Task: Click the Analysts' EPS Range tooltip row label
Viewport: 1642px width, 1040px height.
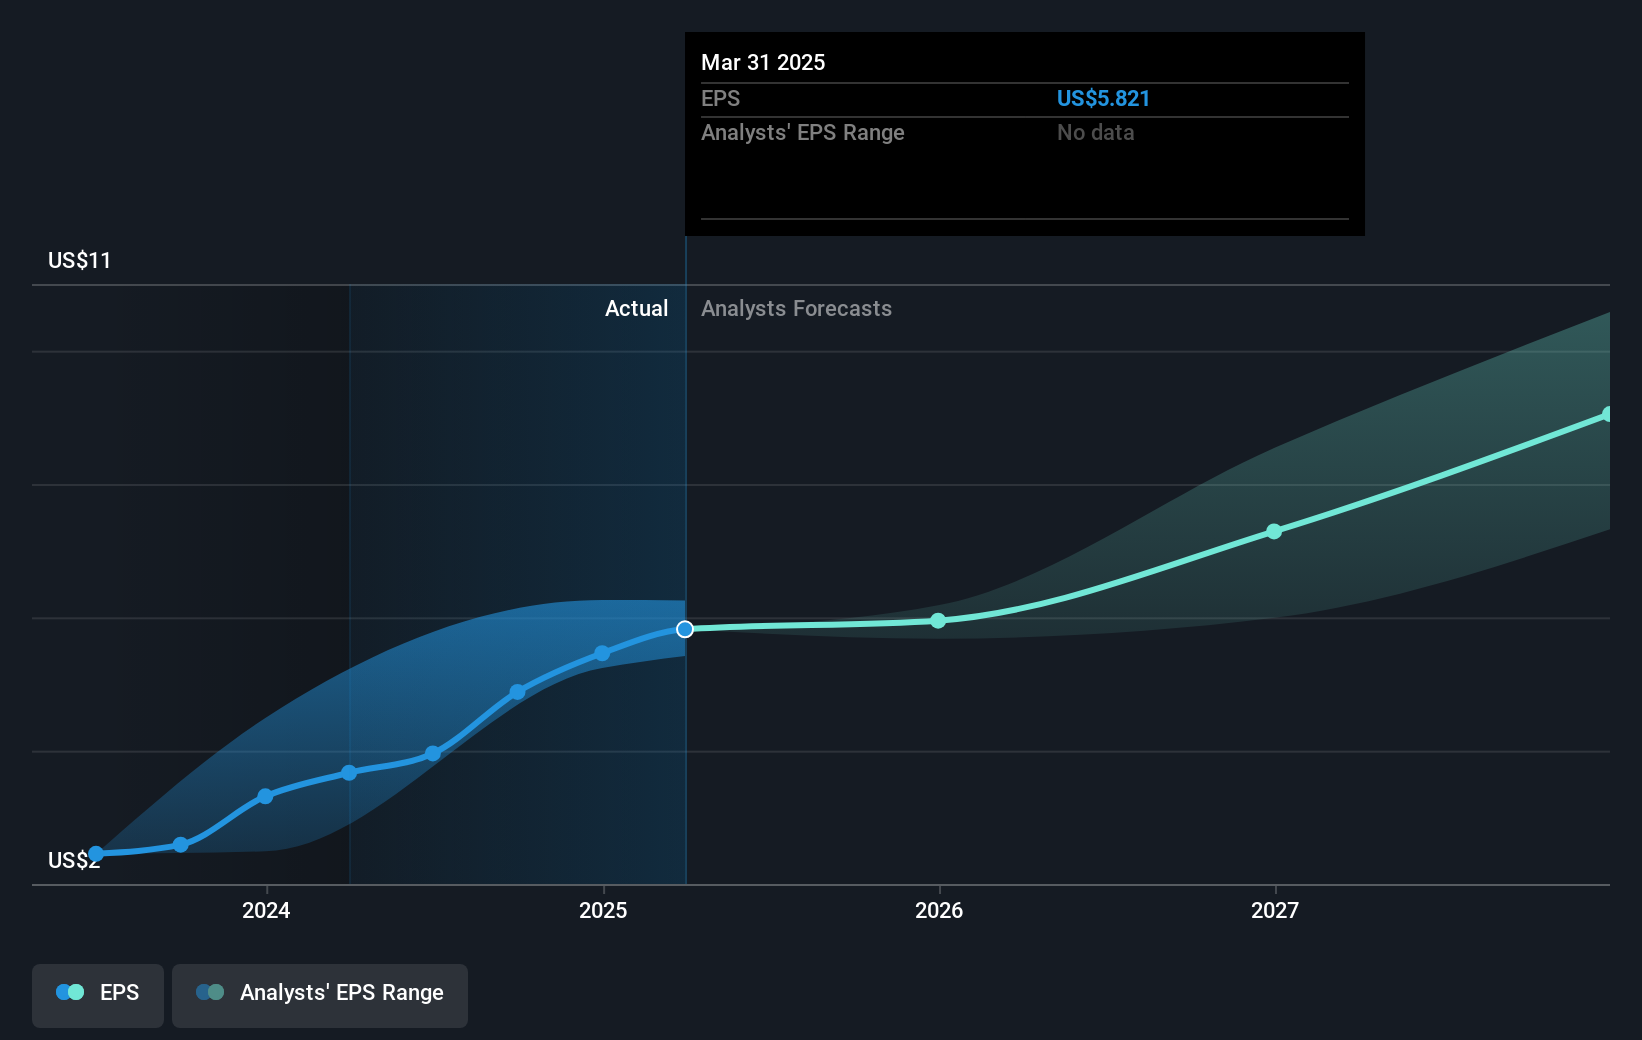Action: 802,132
